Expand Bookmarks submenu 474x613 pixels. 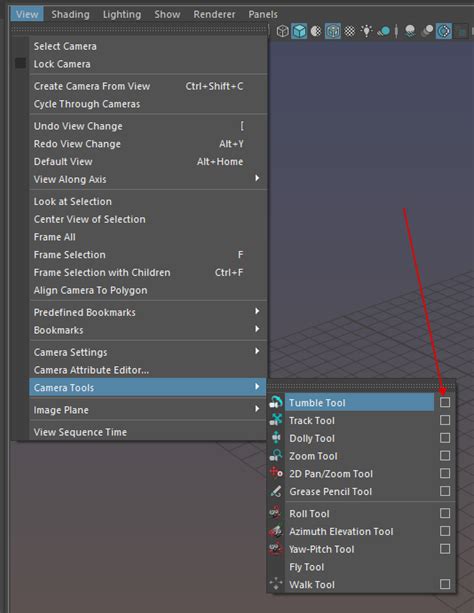[148, 330]
